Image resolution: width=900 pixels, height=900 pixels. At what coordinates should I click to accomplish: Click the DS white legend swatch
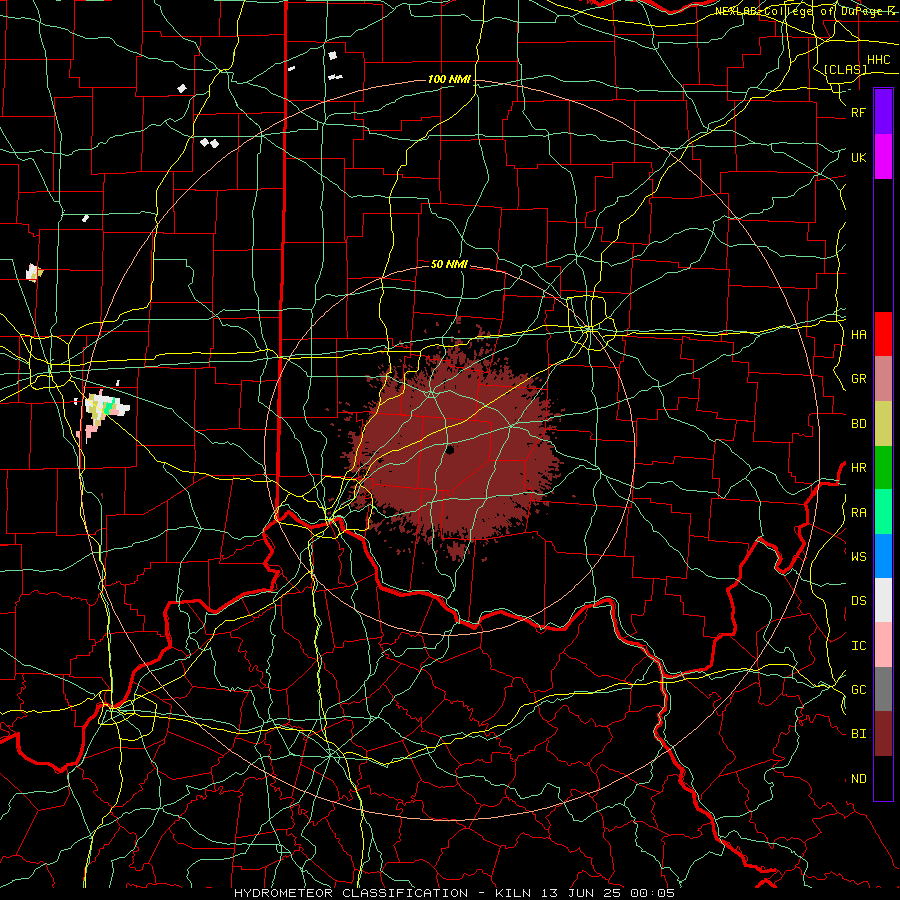point(883,600)
